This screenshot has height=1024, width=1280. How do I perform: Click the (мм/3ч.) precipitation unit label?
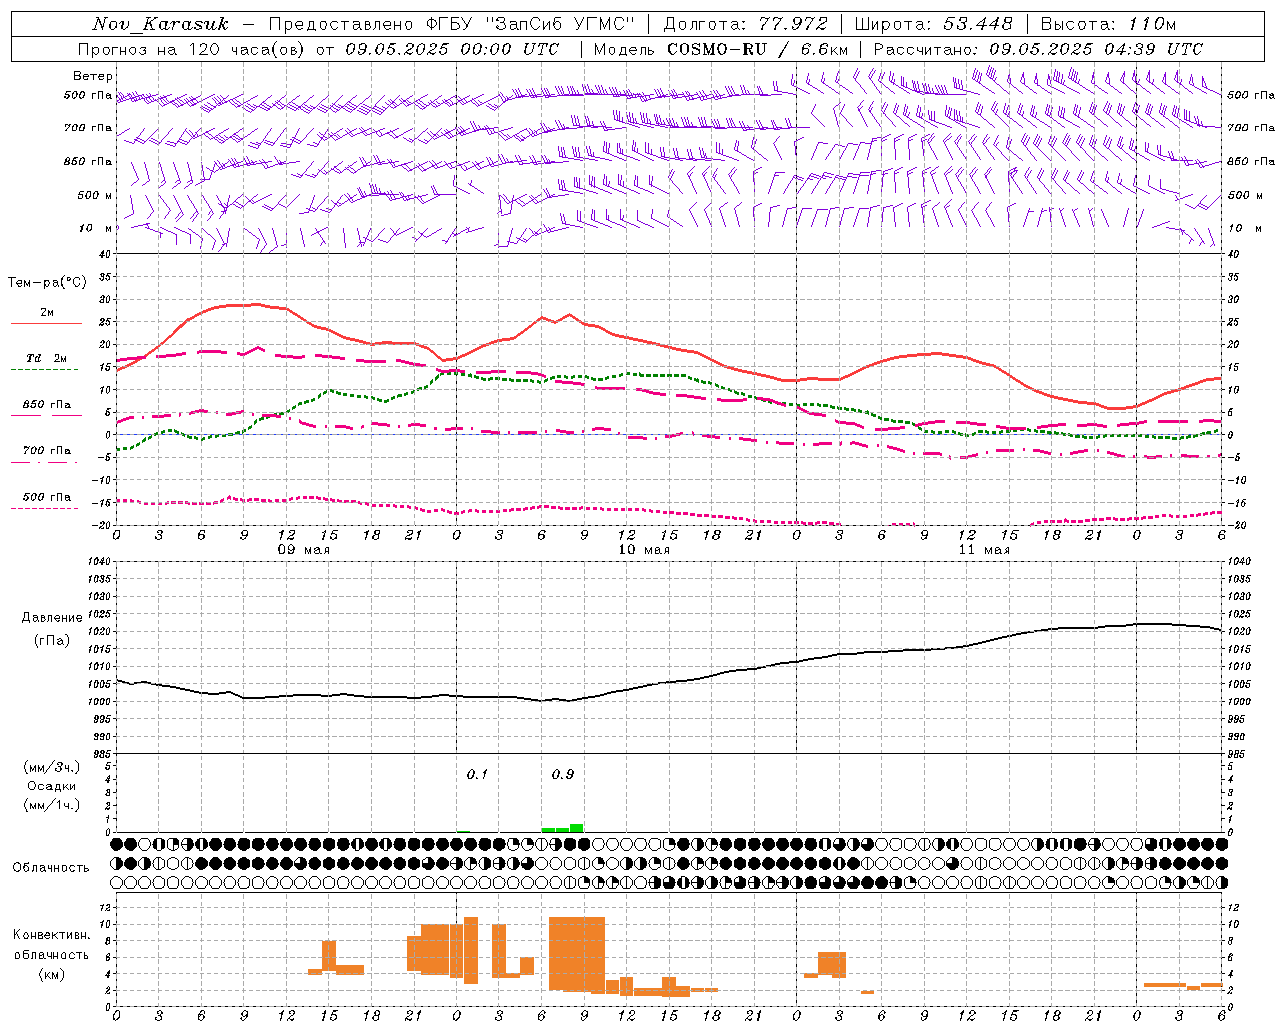51,767
